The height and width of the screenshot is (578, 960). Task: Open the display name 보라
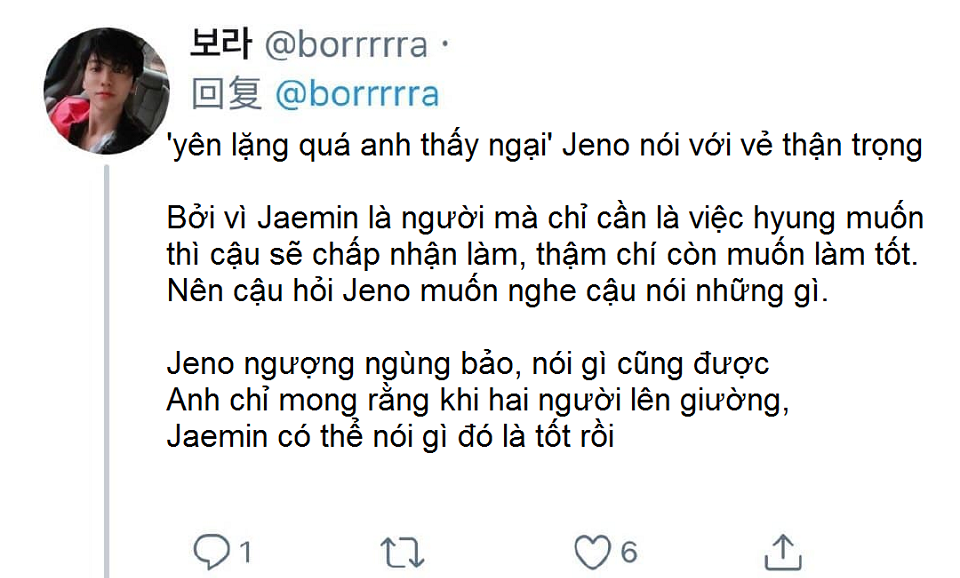(x=221, y=44)
